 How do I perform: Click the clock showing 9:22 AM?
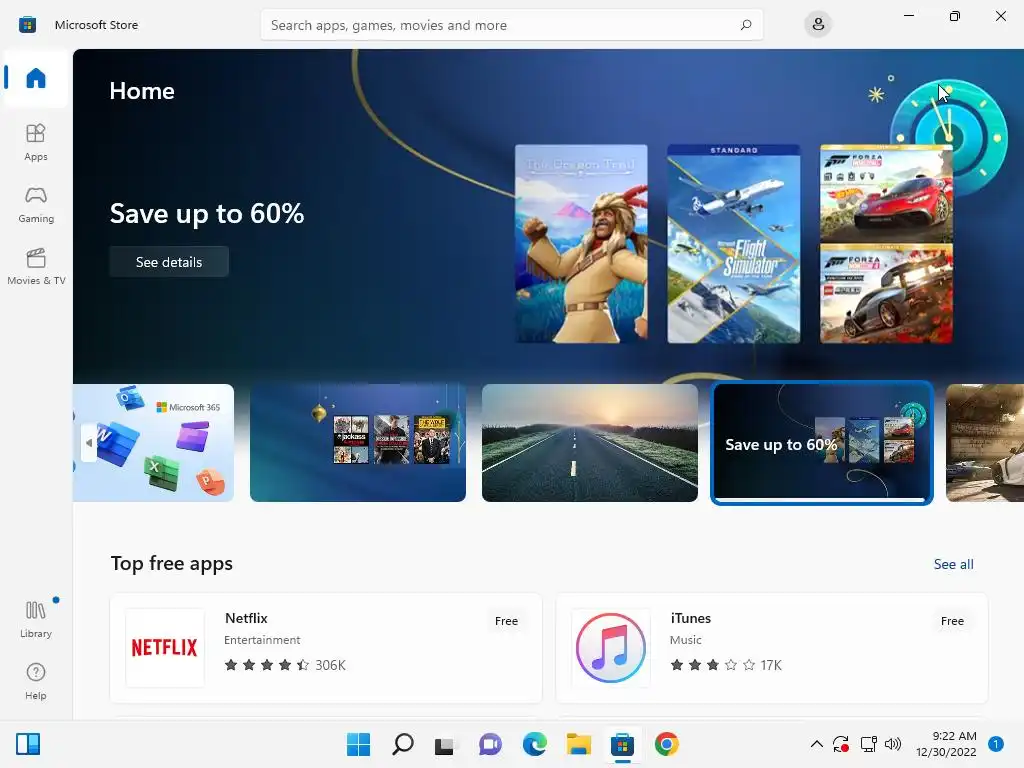coord(946,744)
